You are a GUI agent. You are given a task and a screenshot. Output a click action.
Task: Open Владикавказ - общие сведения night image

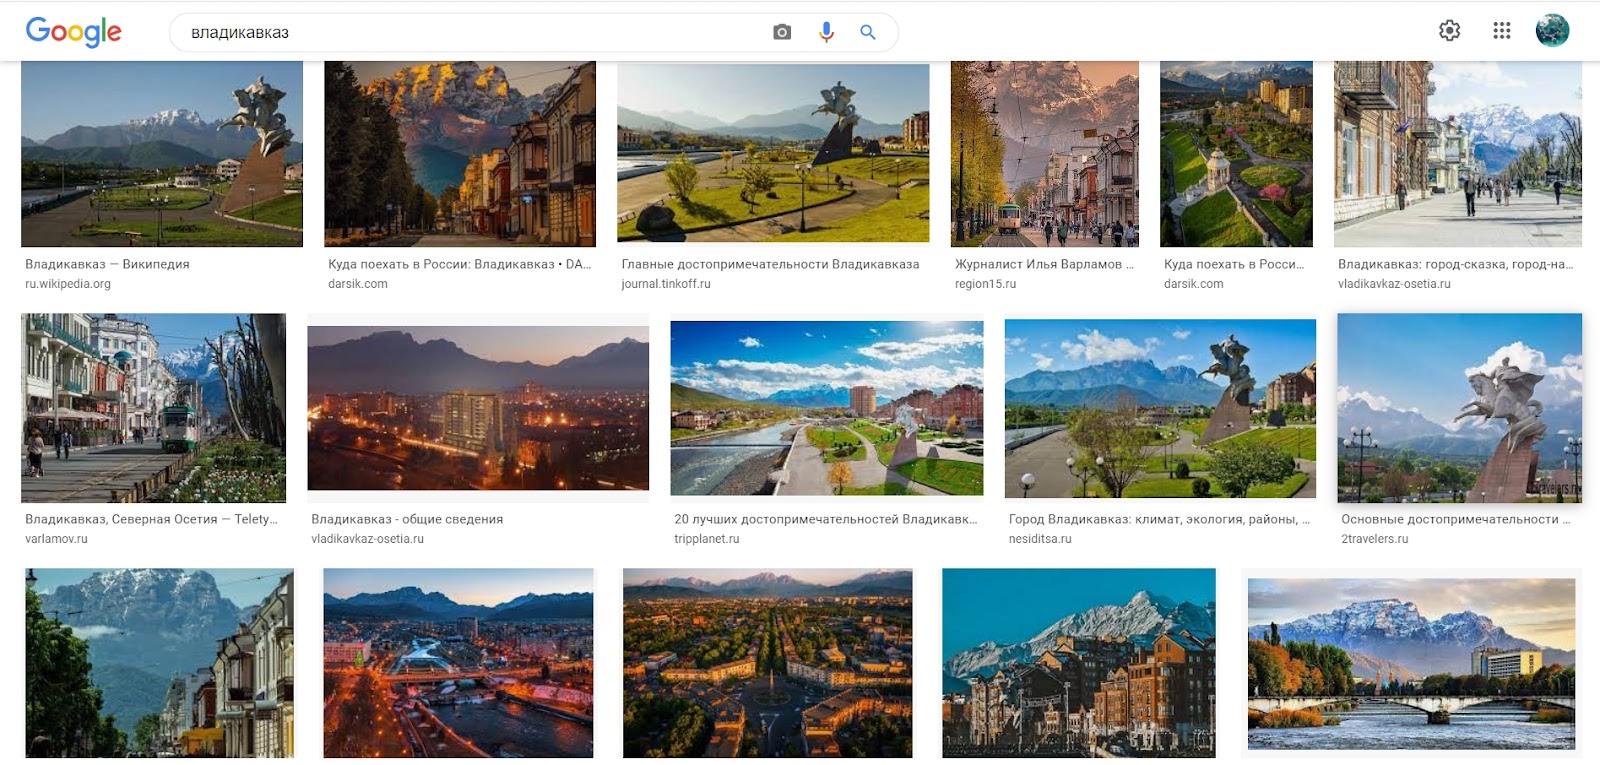(478, 408)
